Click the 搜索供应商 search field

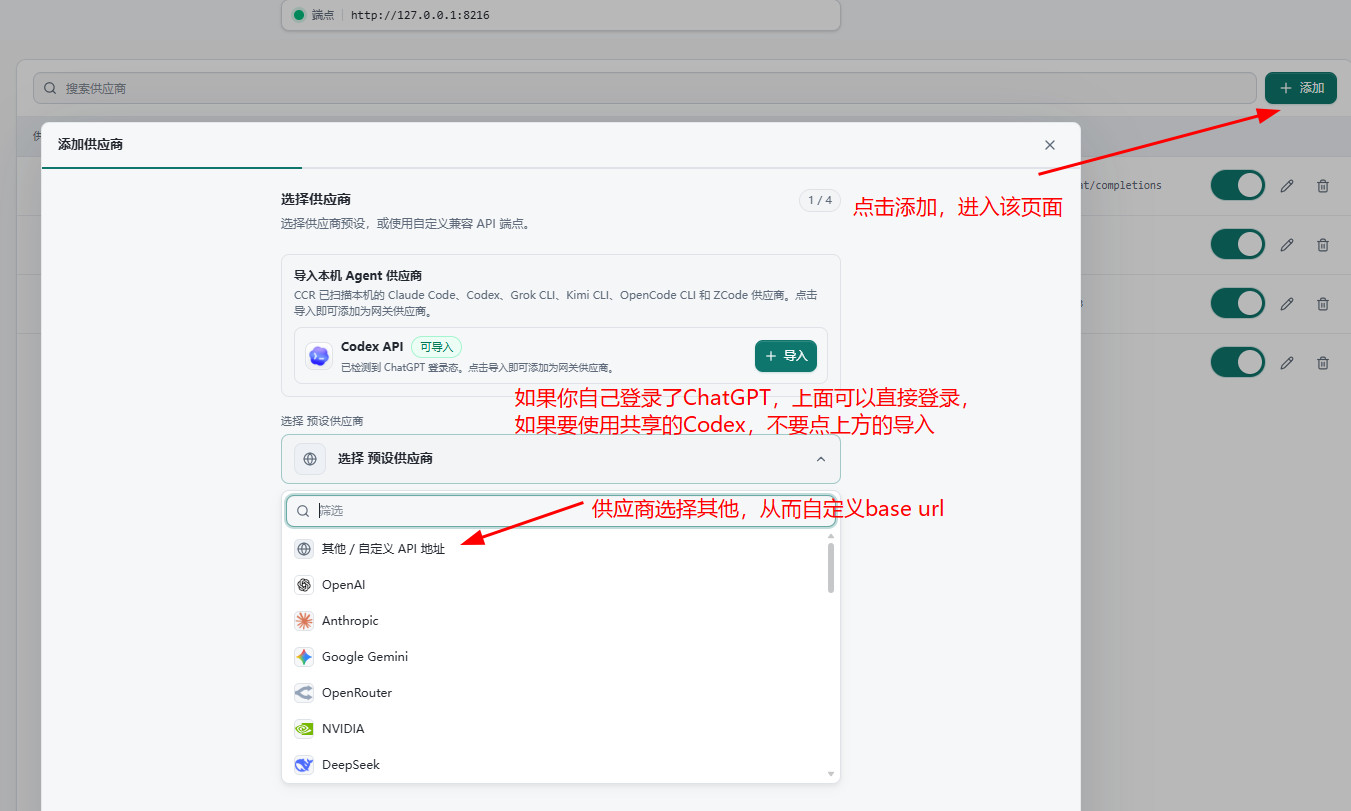click(x=645, y=88)
